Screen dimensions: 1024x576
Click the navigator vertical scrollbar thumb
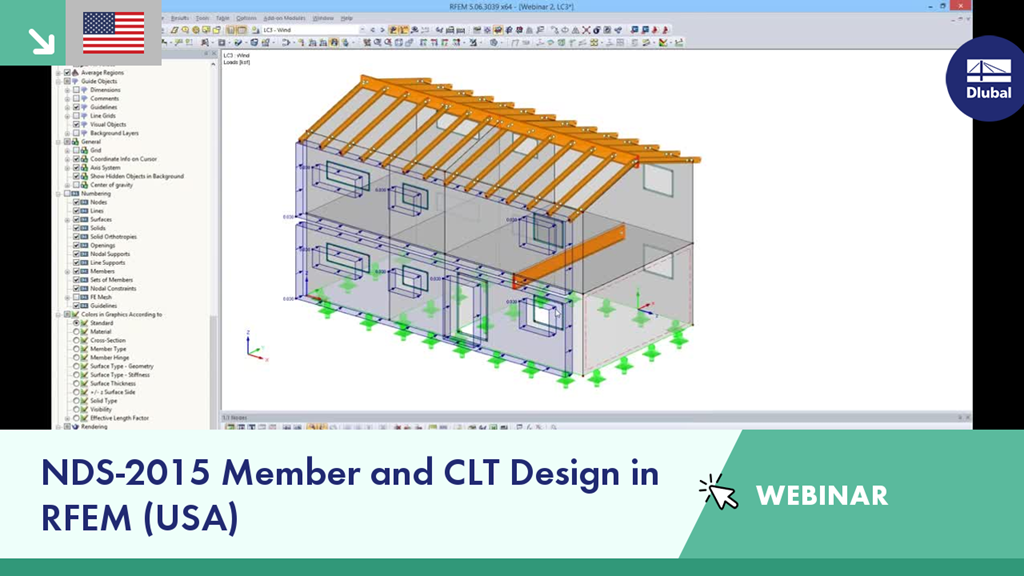click(213, 372)
